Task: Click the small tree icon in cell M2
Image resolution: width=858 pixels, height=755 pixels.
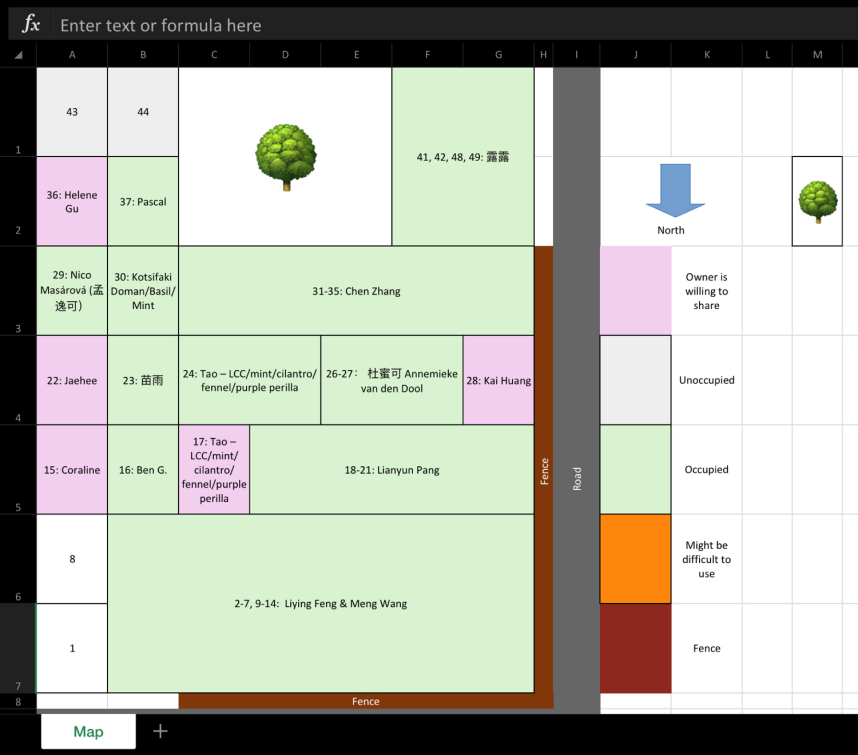Action: click(x=816, y=199)
